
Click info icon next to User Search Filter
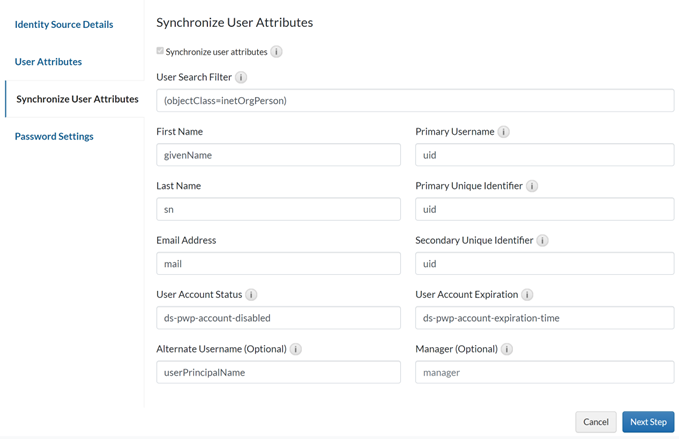coord(241,77)
